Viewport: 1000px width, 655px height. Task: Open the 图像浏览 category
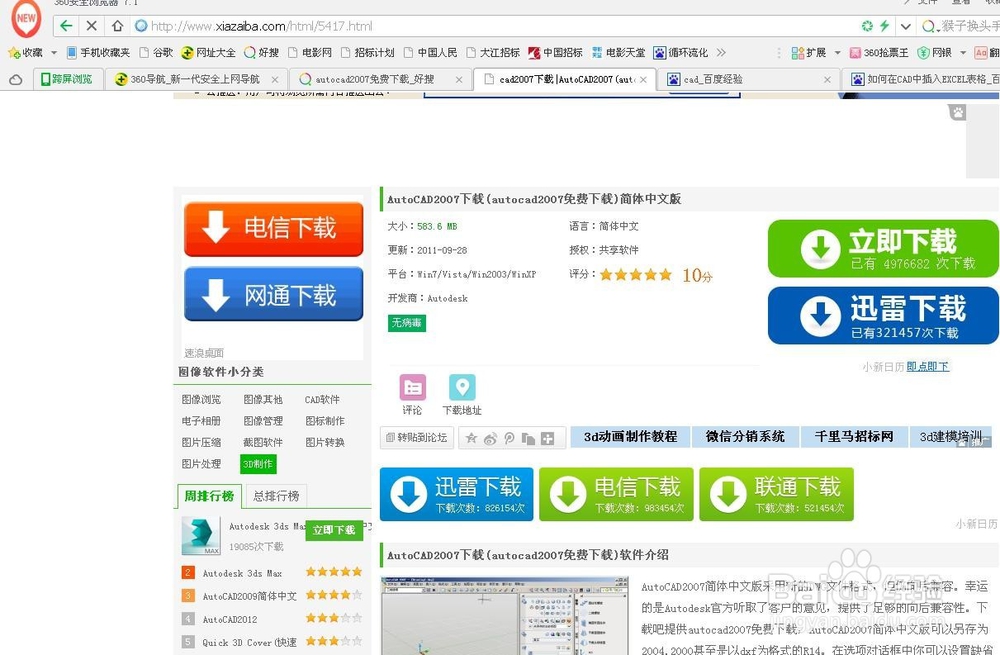[x=201, y=399]
